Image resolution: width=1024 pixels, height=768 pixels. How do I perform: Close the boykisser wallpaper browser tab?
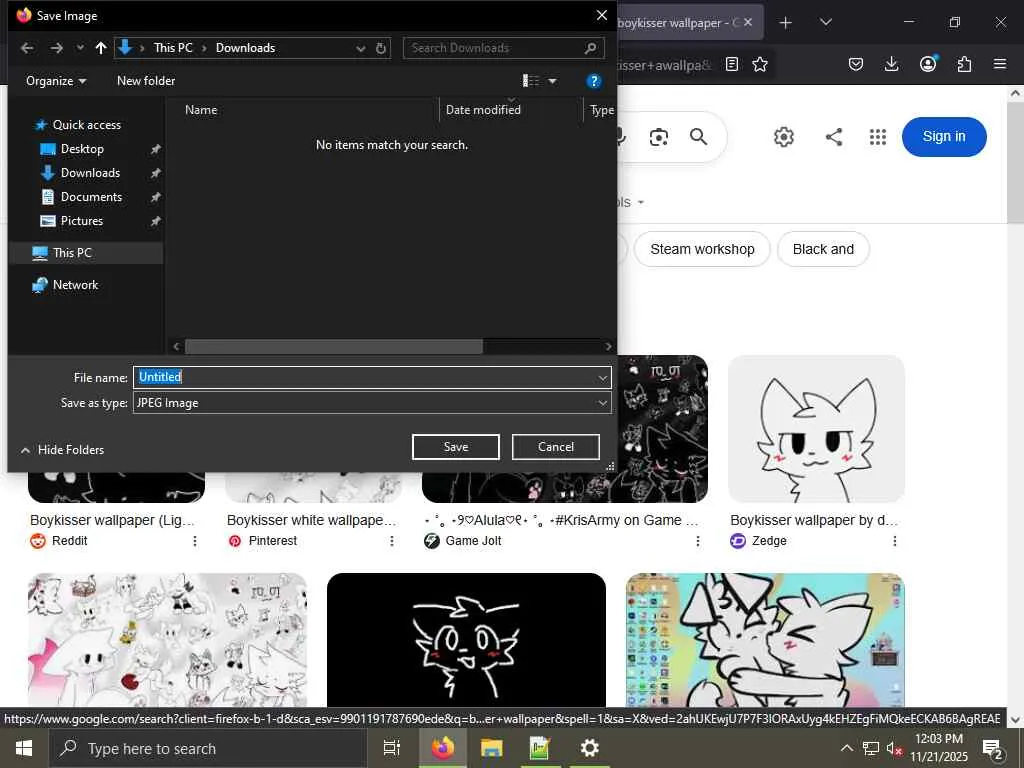click(x=748, y=22)
